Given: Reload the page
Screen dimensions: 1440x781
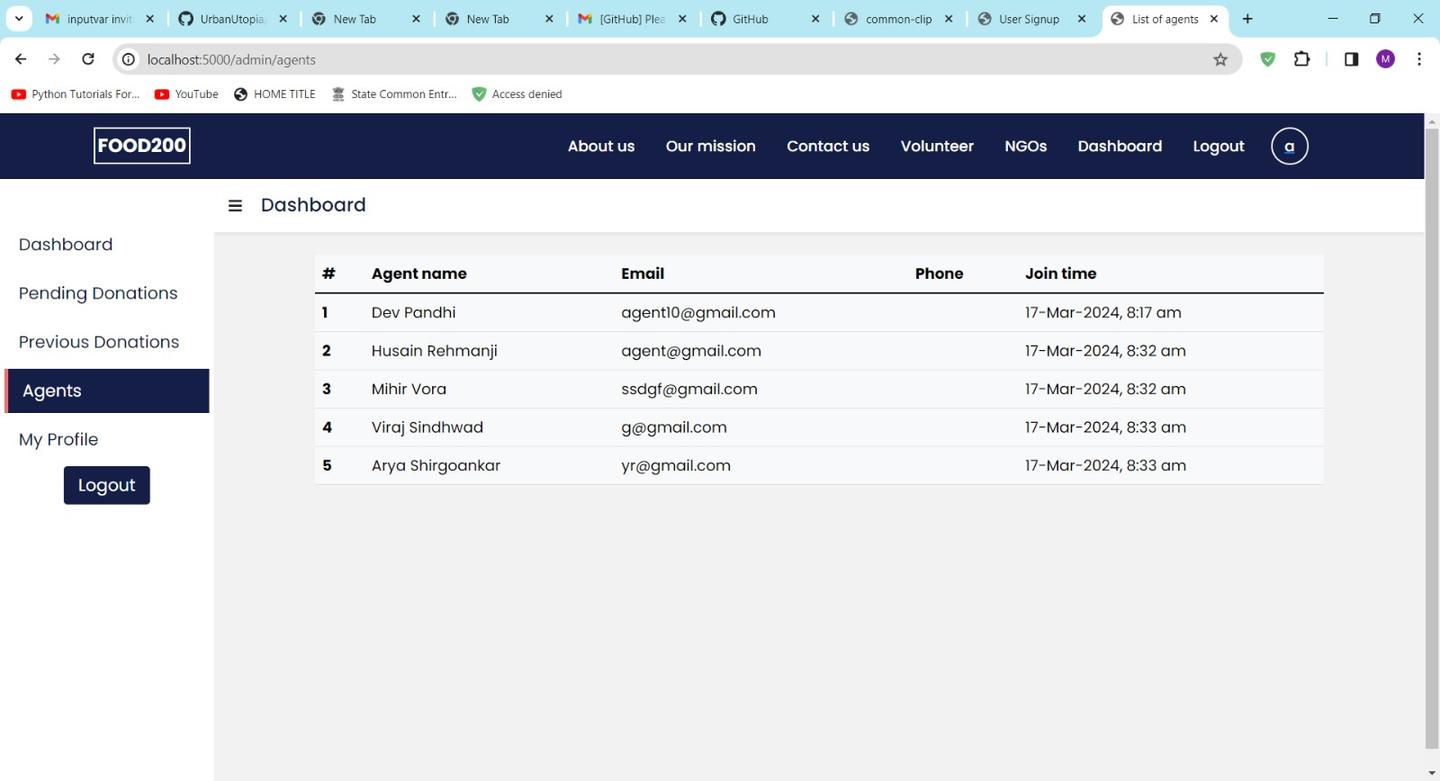Looking at the screenshot, I should 88,60.
